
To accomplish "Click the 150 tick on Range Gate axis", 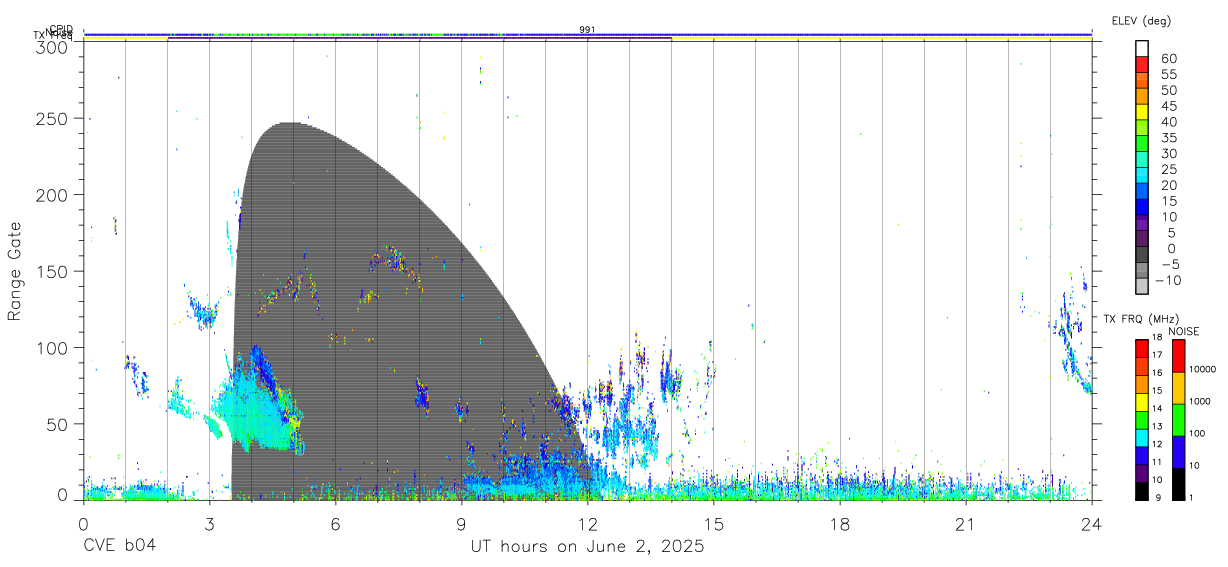I will pyautogui.click(x=52, y=271).
